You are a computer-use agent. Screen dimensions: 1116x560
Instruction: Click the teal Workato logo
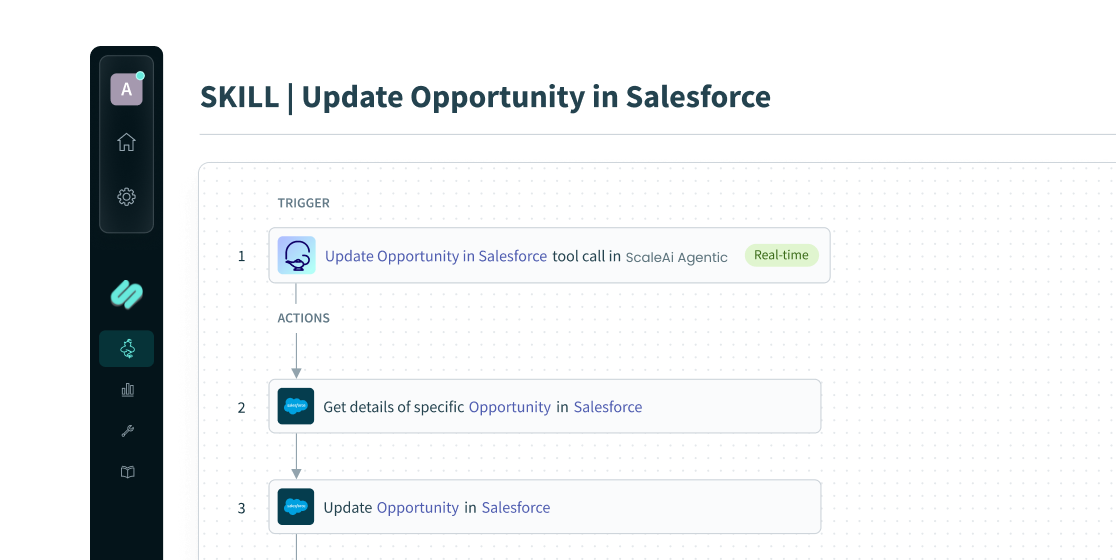click(127, 294)
